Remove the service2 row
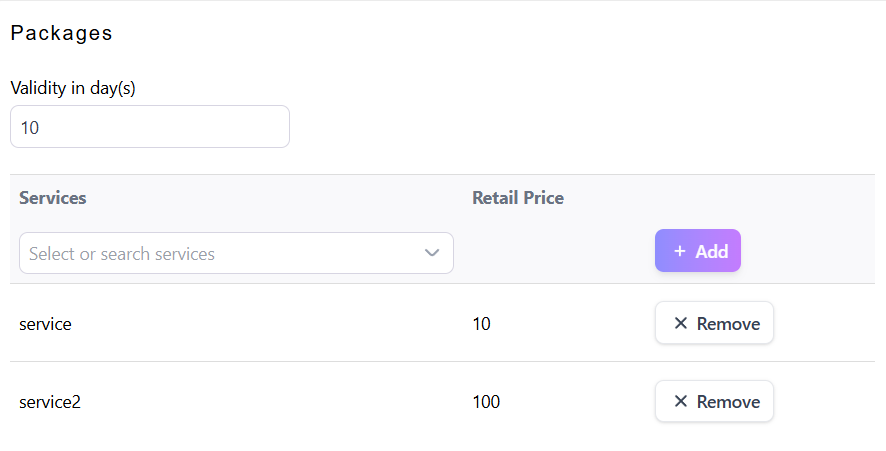The height and width of the screenshot is (451, 886). click(714, 401)
